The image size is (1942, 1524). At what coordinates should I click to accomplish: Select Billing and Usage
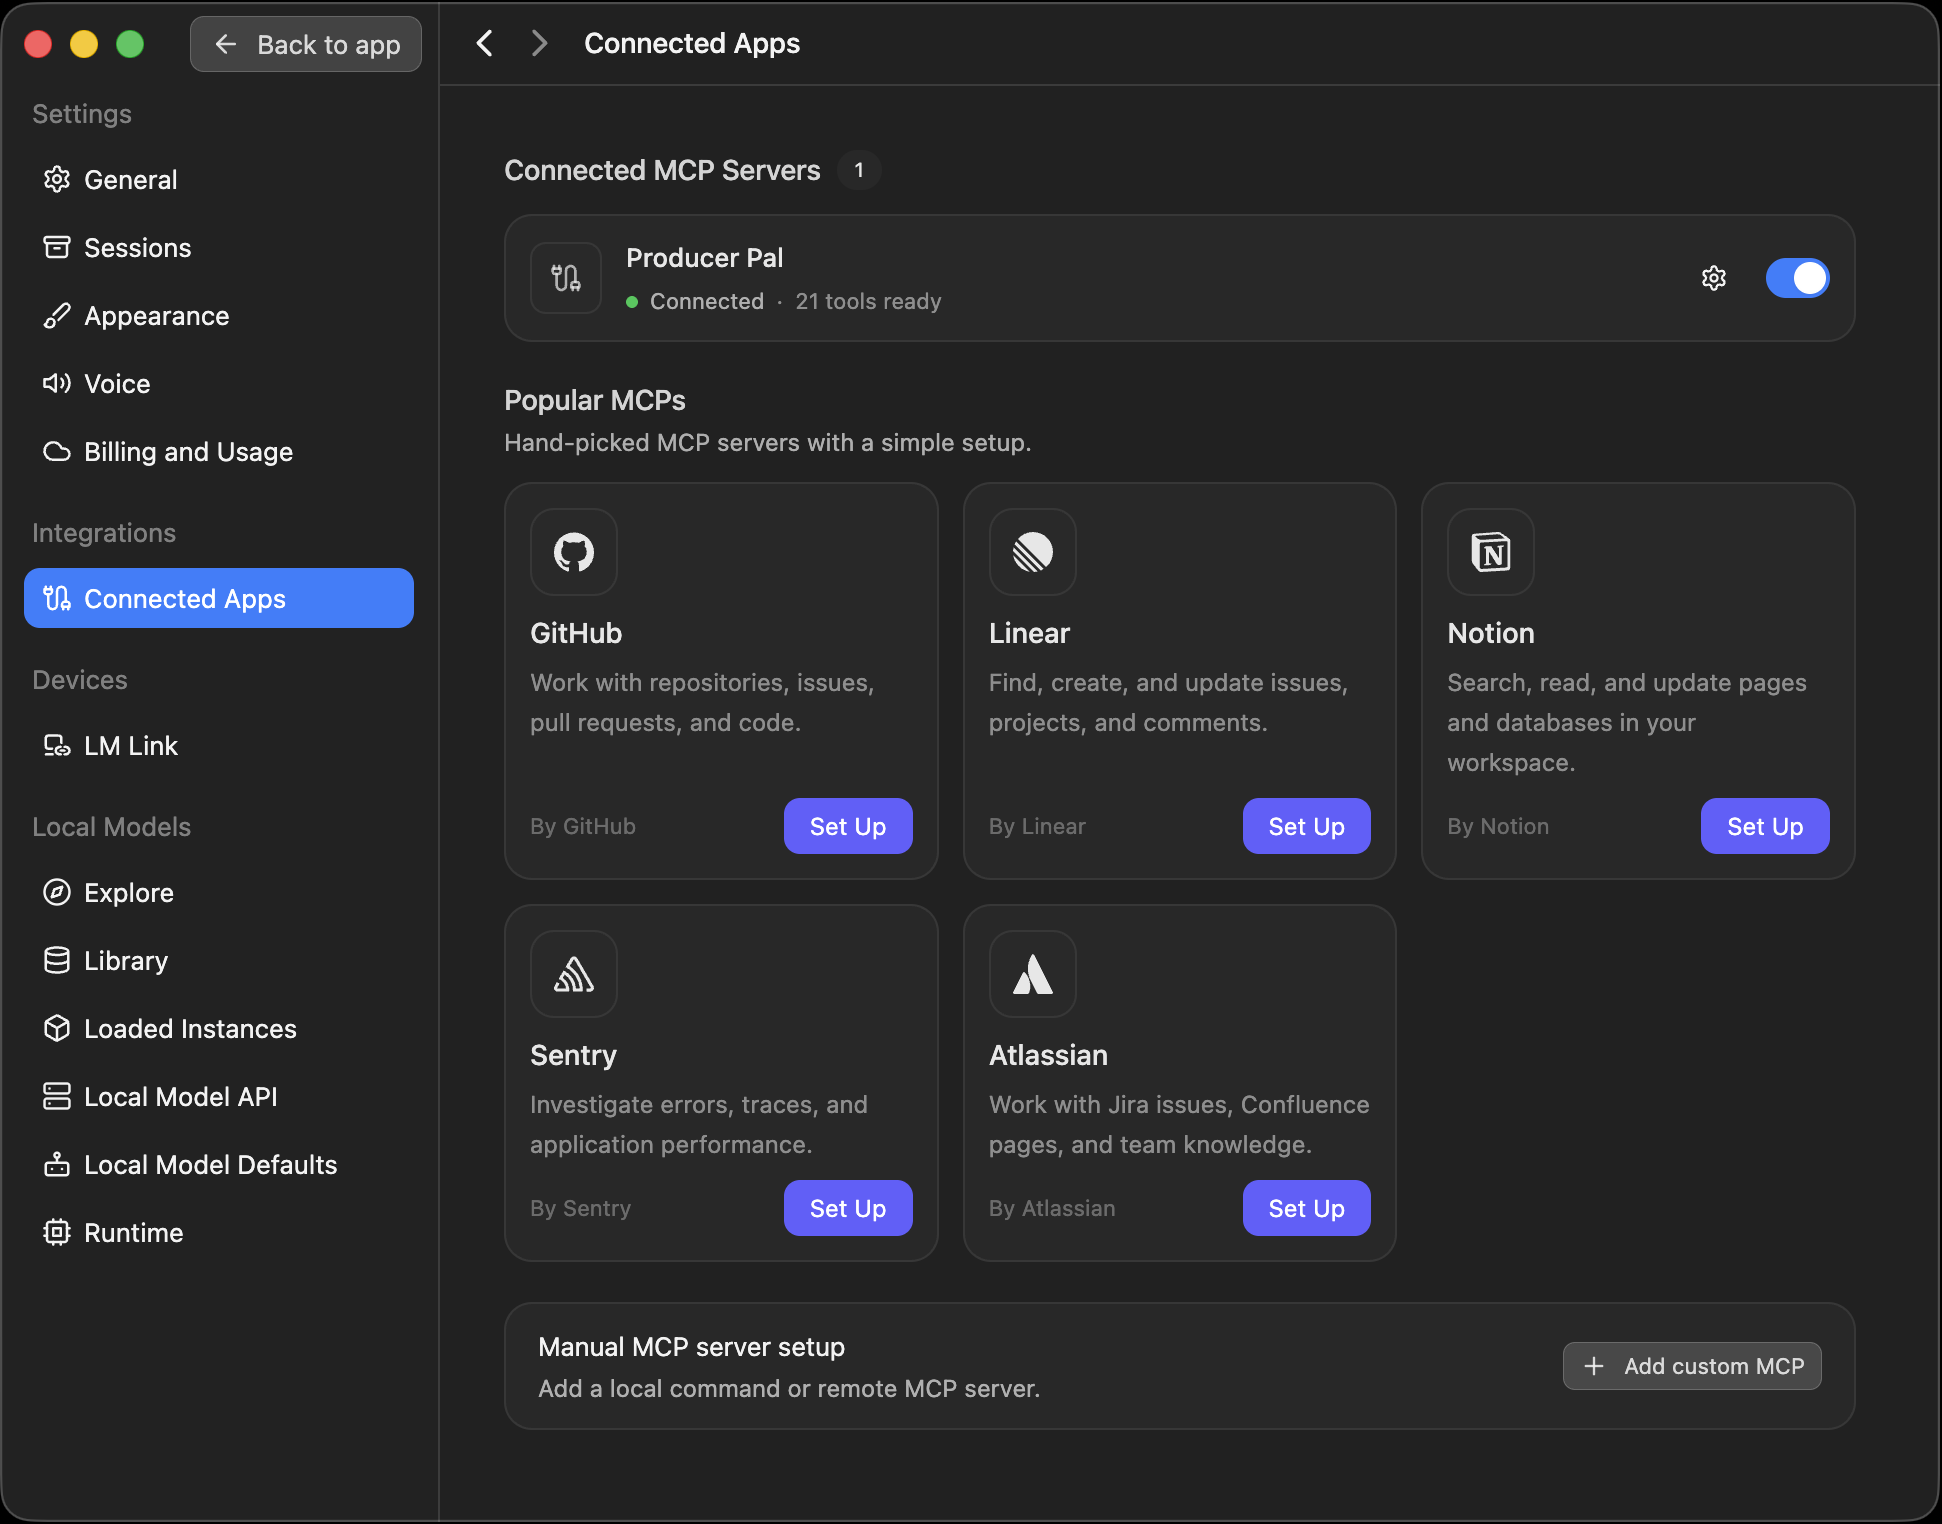[x=219, y=452]
